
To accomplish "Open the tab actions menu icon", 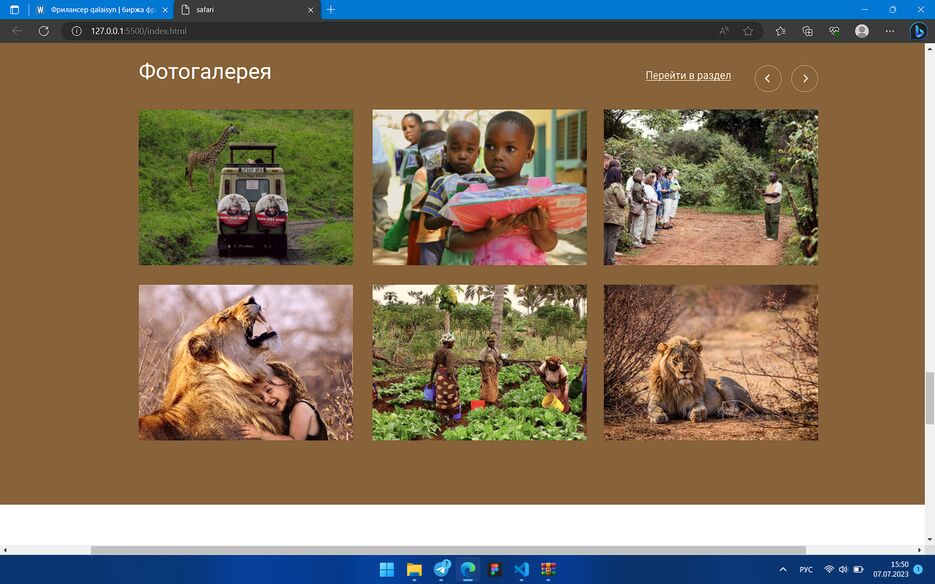I will pos(14,10).
